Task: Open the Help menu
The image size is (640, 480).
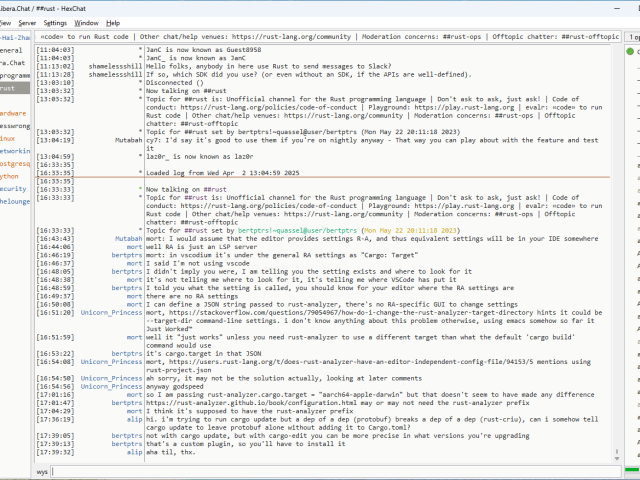Action: [113, 22]
